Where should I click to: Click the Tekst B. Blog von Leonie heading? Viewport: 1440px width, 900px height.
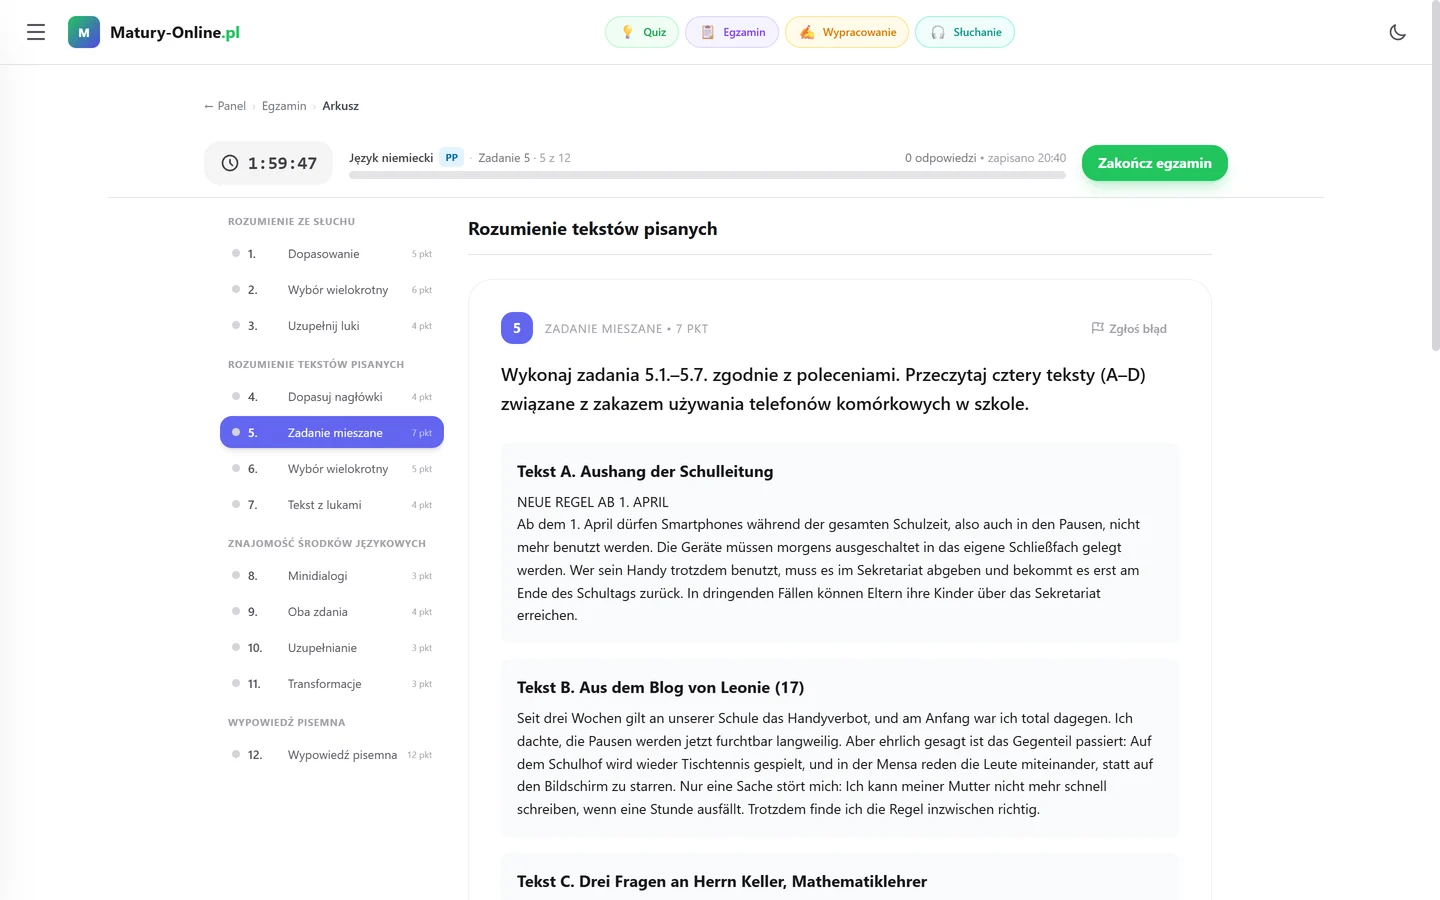[660, 688]
